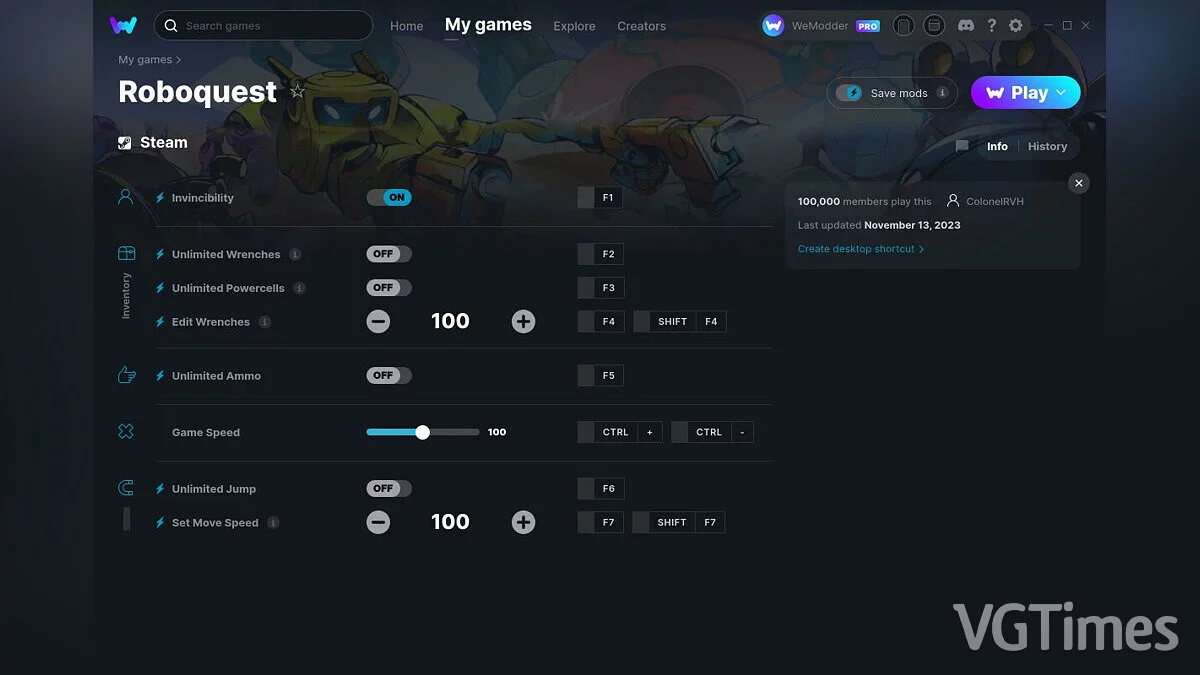Enable the Unlimited Jump toggle
The height and width of the screenshot is (675, 1200).
point(389,489)
